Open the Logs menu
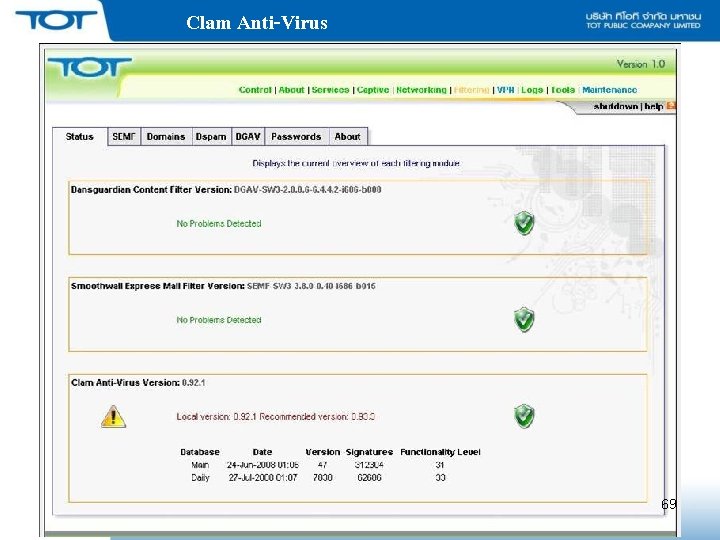 532,90
